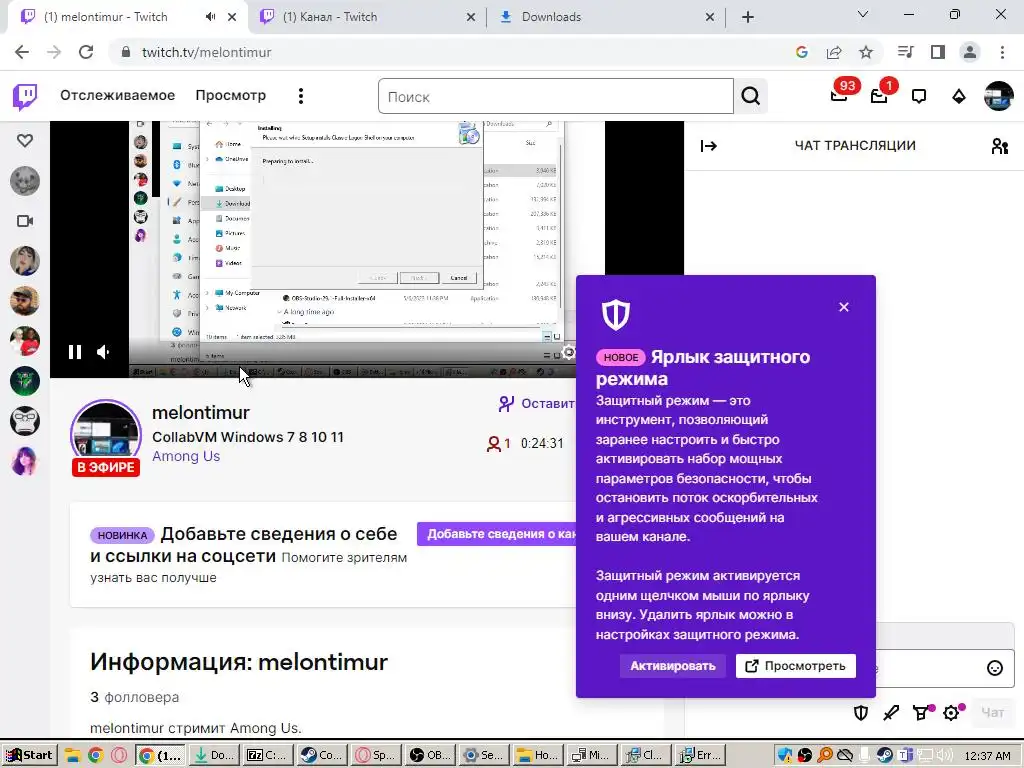Viewport: 1024px width, 768px height.
Task: Click the melontimur channel name
Action: point(201,413)
